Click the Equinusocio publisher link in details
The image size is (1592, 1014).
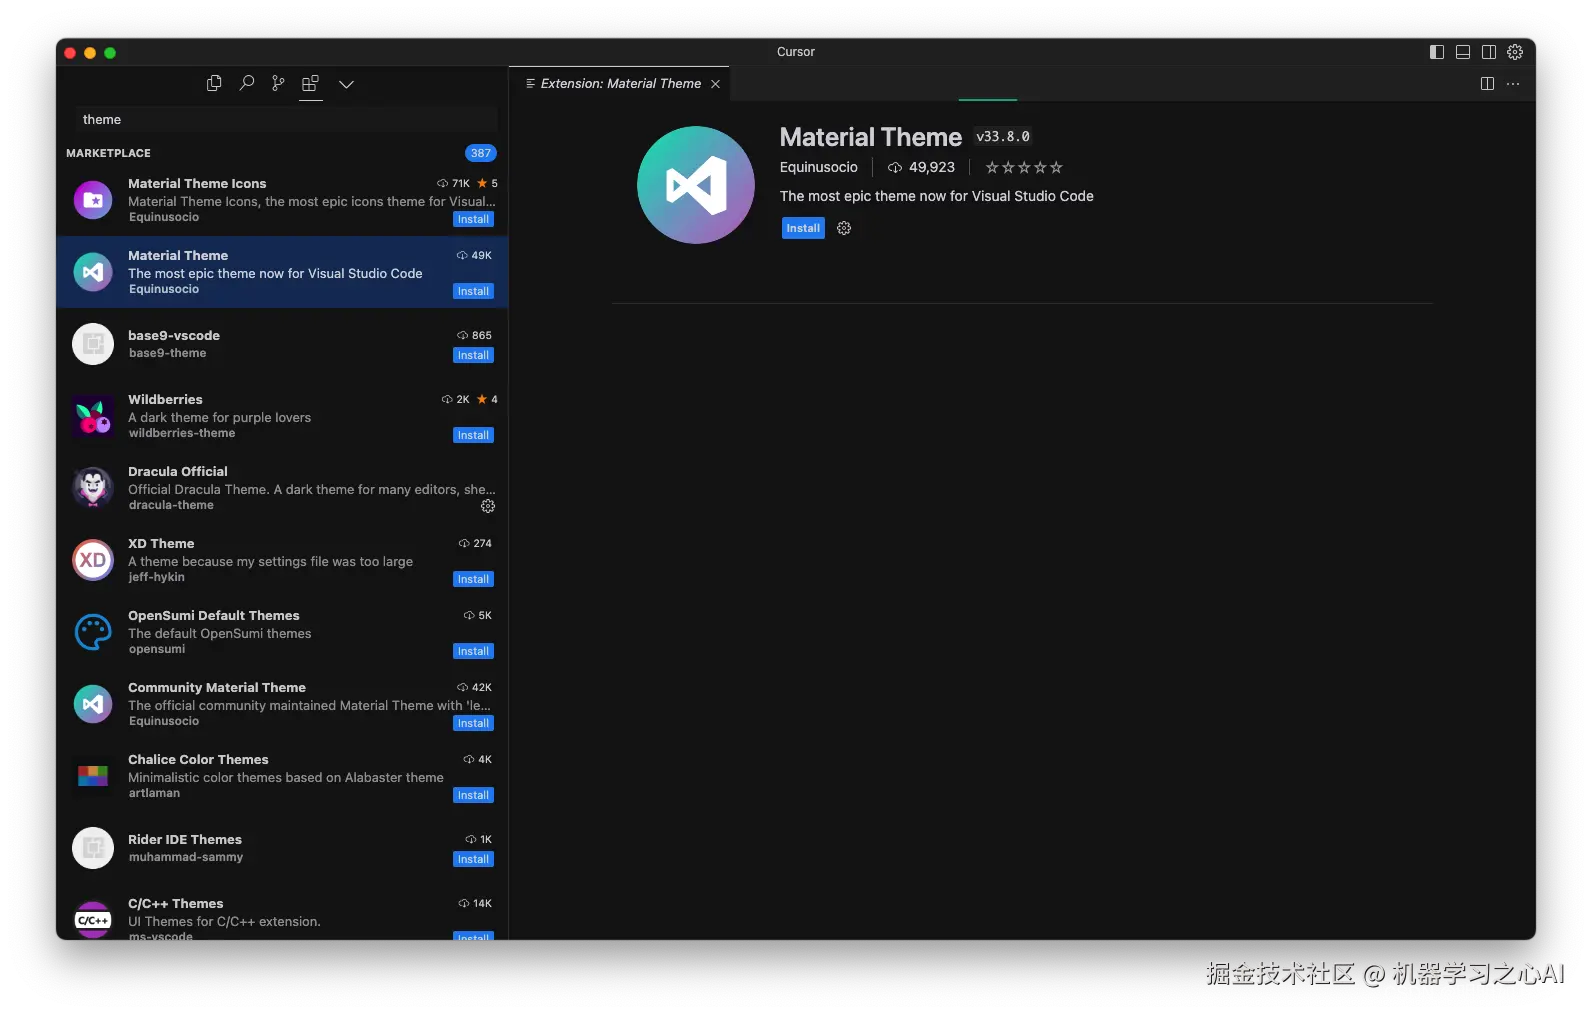[x=819, y=167]
